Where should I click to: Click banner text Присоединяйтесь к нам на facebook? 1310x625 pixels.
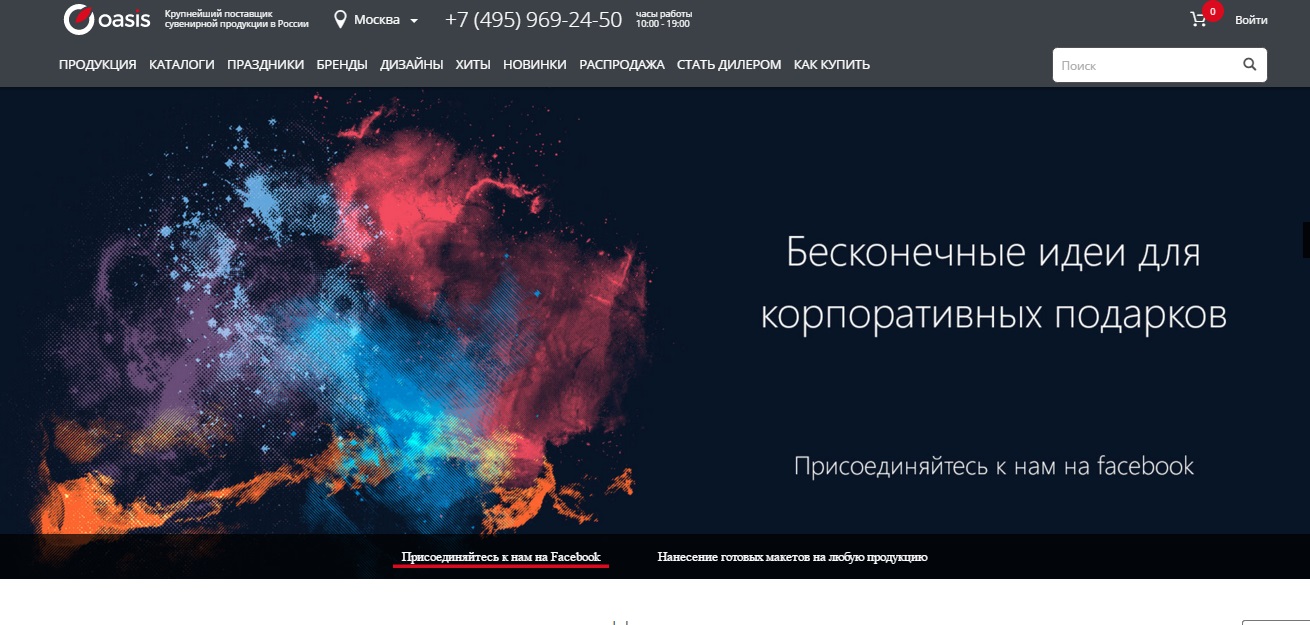pyautogui.click(x=994, y=466)
